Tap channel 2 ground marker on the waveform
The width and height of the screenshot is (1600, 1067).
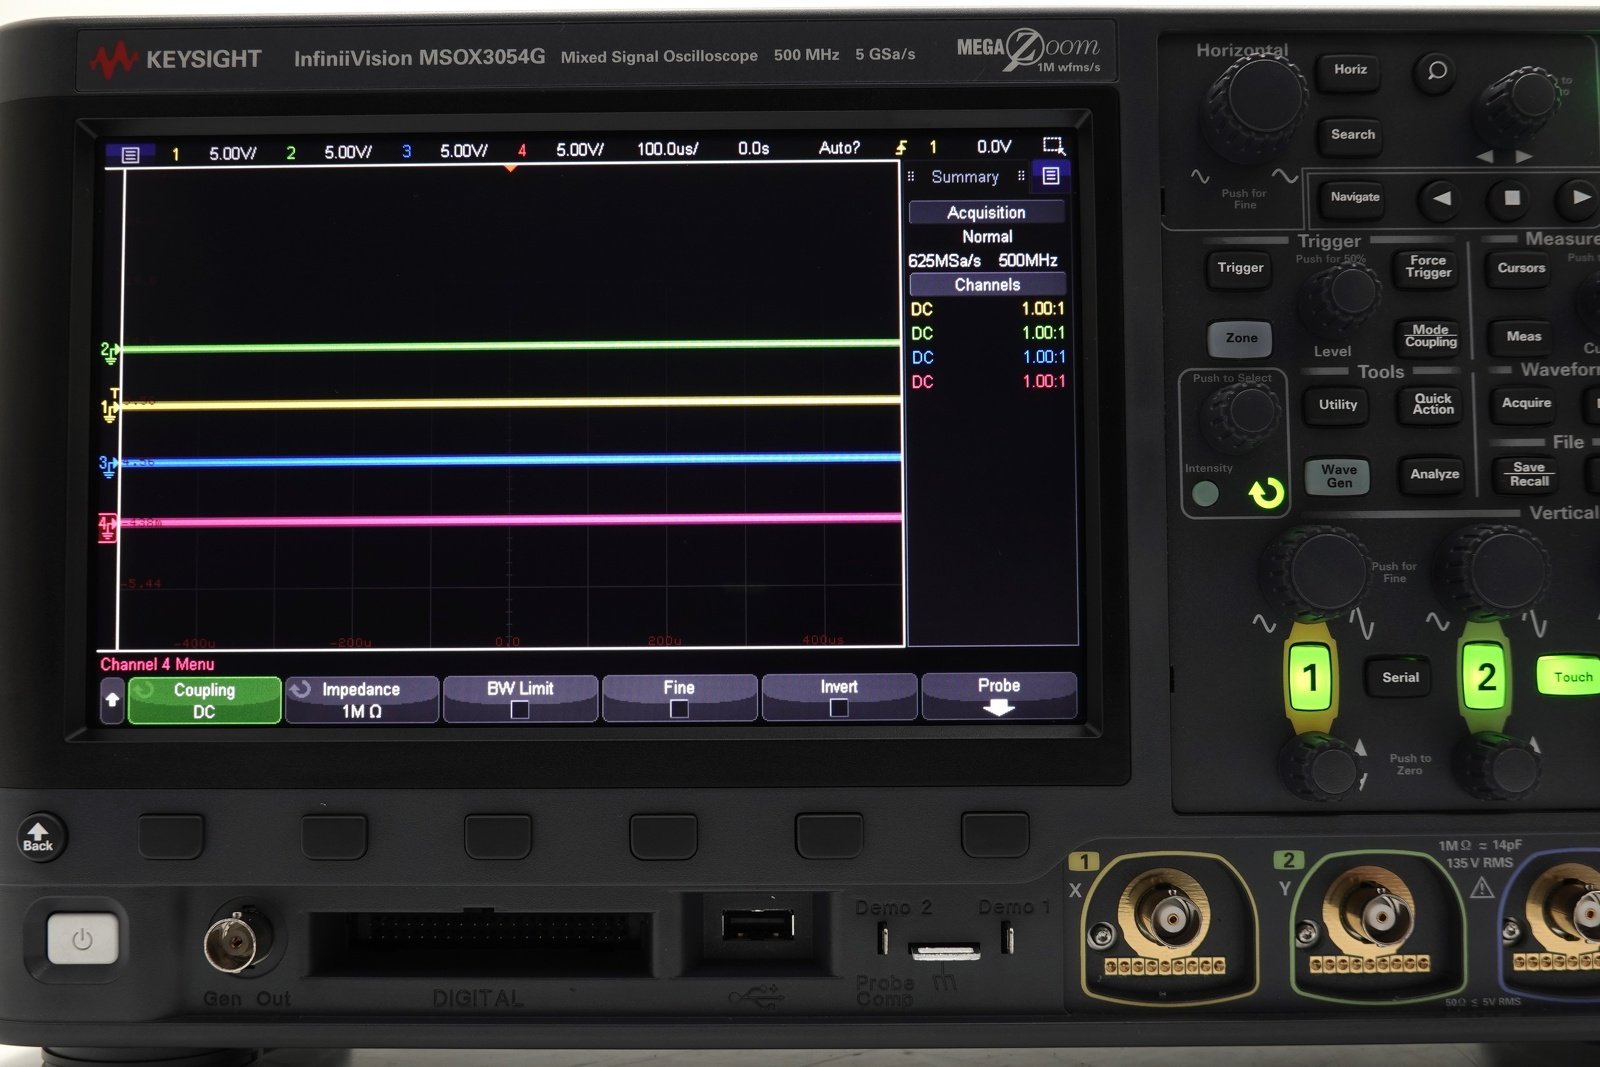point(109,350)
